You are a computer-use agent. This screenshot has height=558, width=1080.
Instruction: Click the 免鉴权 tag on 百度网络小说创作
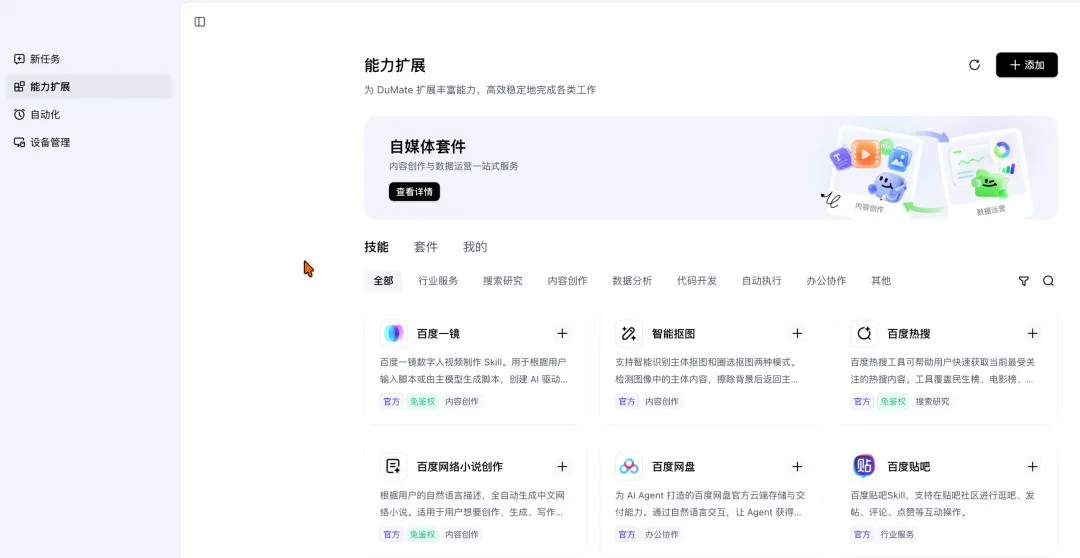click(423, 534)
